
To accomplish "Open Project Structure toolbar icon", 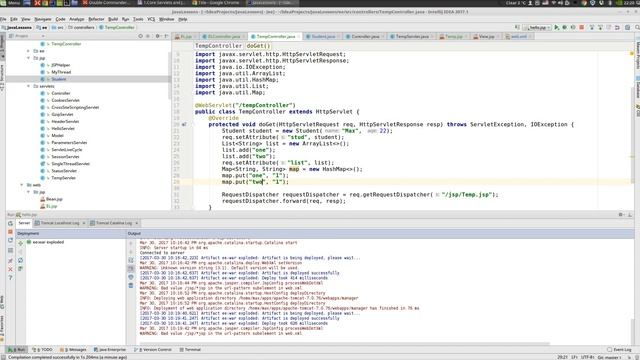I will click(627, 27).
